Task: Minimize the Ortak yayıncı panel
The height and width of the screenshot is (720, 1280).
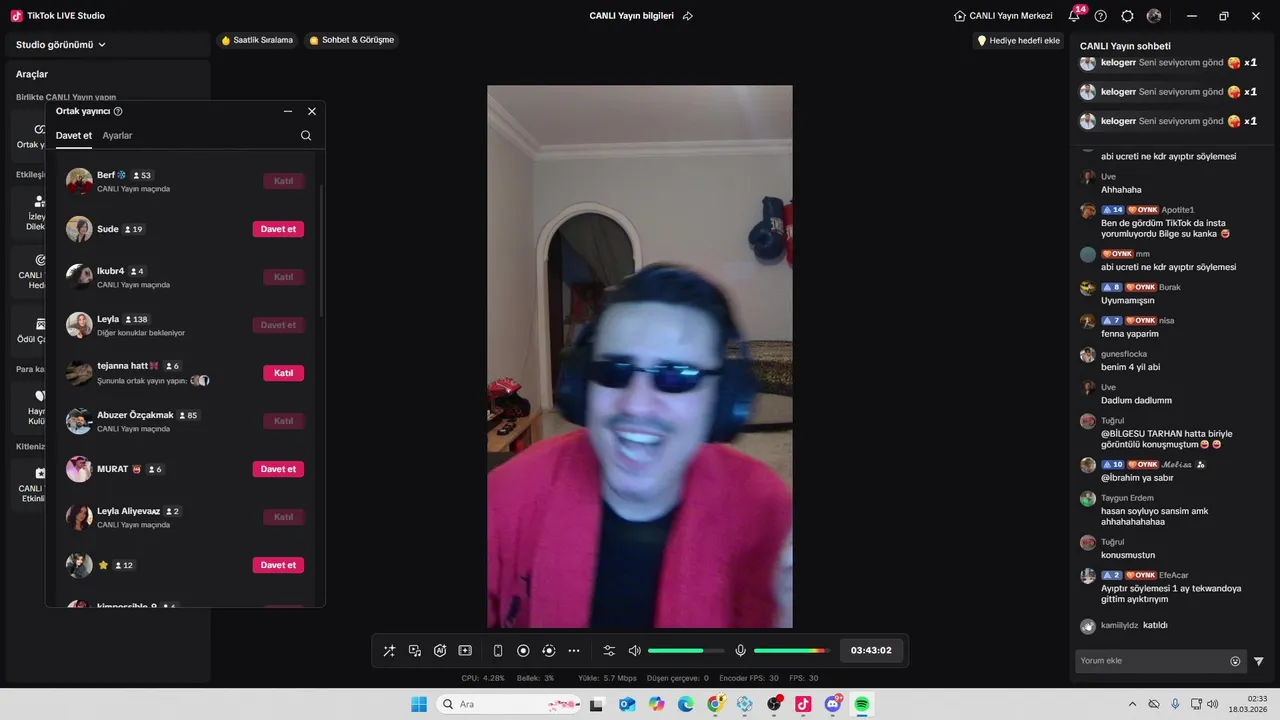Action: point(288,111)
